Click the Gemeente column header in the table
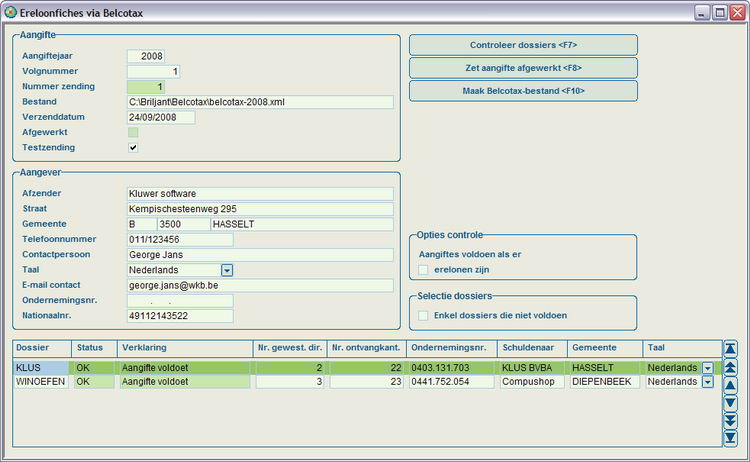Screen dimensions: 750x462 [x=605, y=348]
